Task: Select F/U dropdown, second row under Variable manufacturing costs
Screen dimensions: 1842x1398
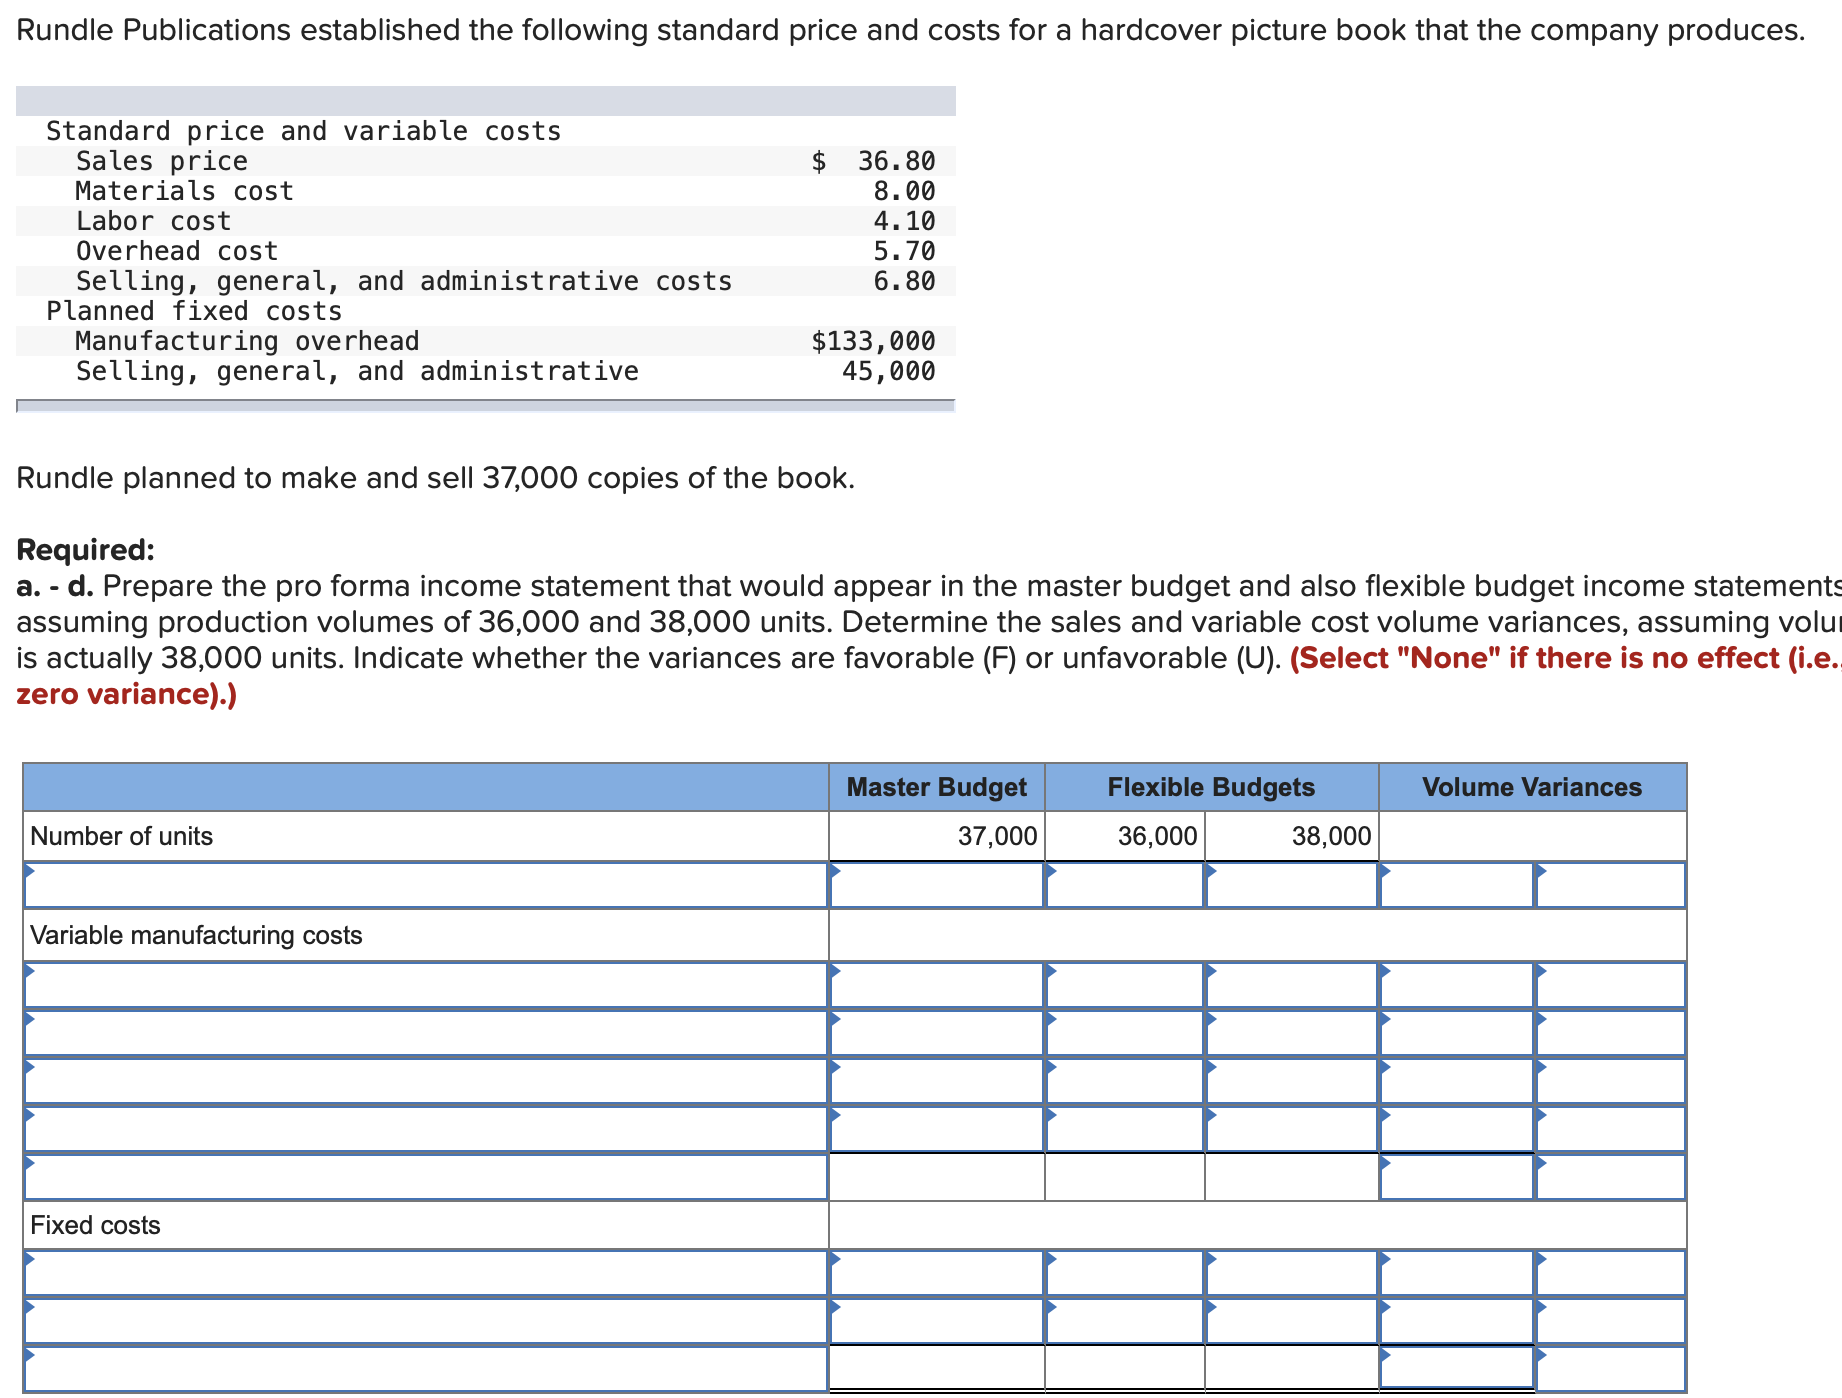Action: coord(1610,1033)
